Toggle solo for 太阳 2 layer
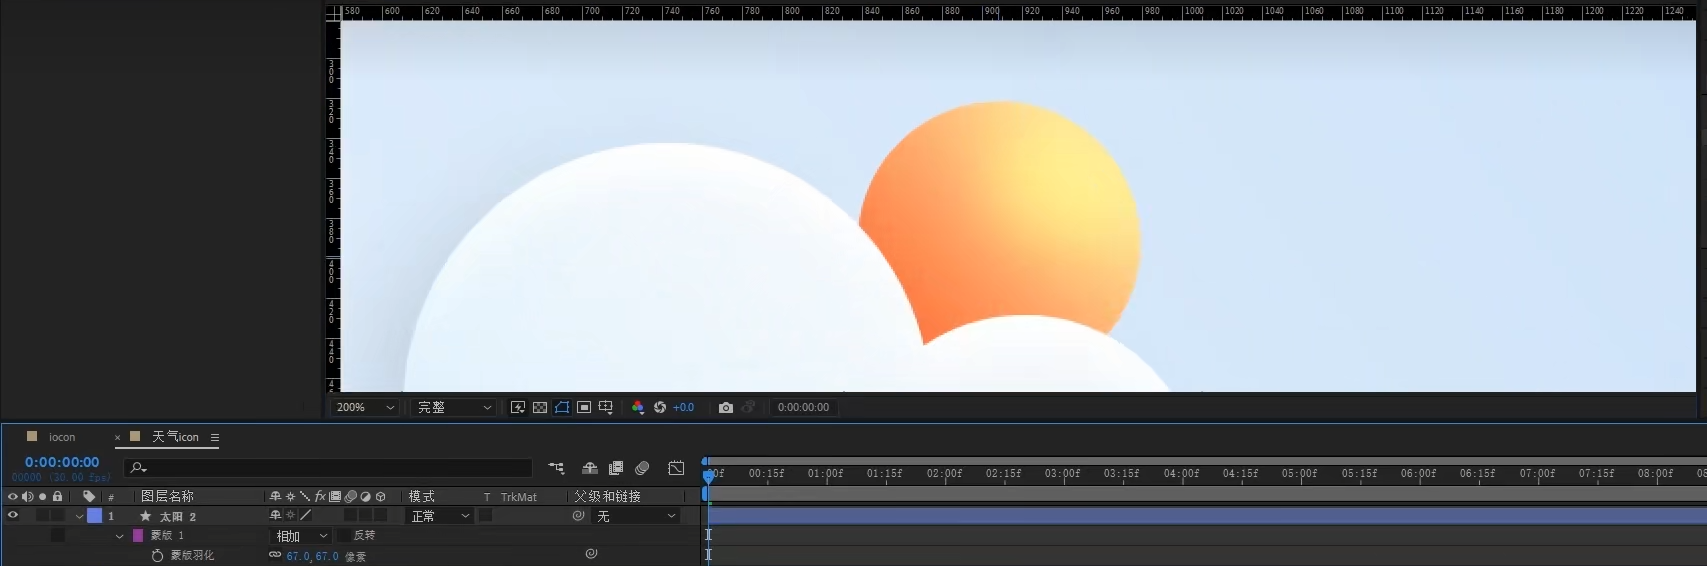Screen dimensions: 1707x566 tap(42, 516)
